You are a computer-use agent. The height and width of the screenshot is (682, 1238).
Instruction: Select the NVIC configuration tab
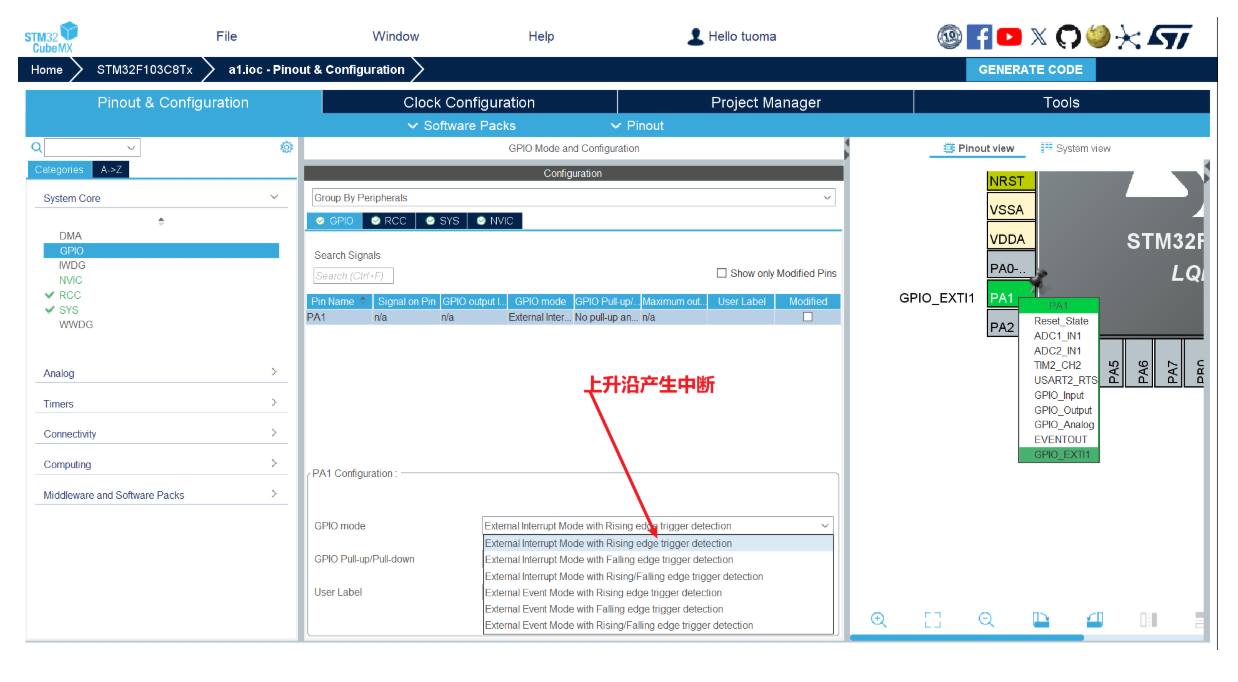(495, 221)
